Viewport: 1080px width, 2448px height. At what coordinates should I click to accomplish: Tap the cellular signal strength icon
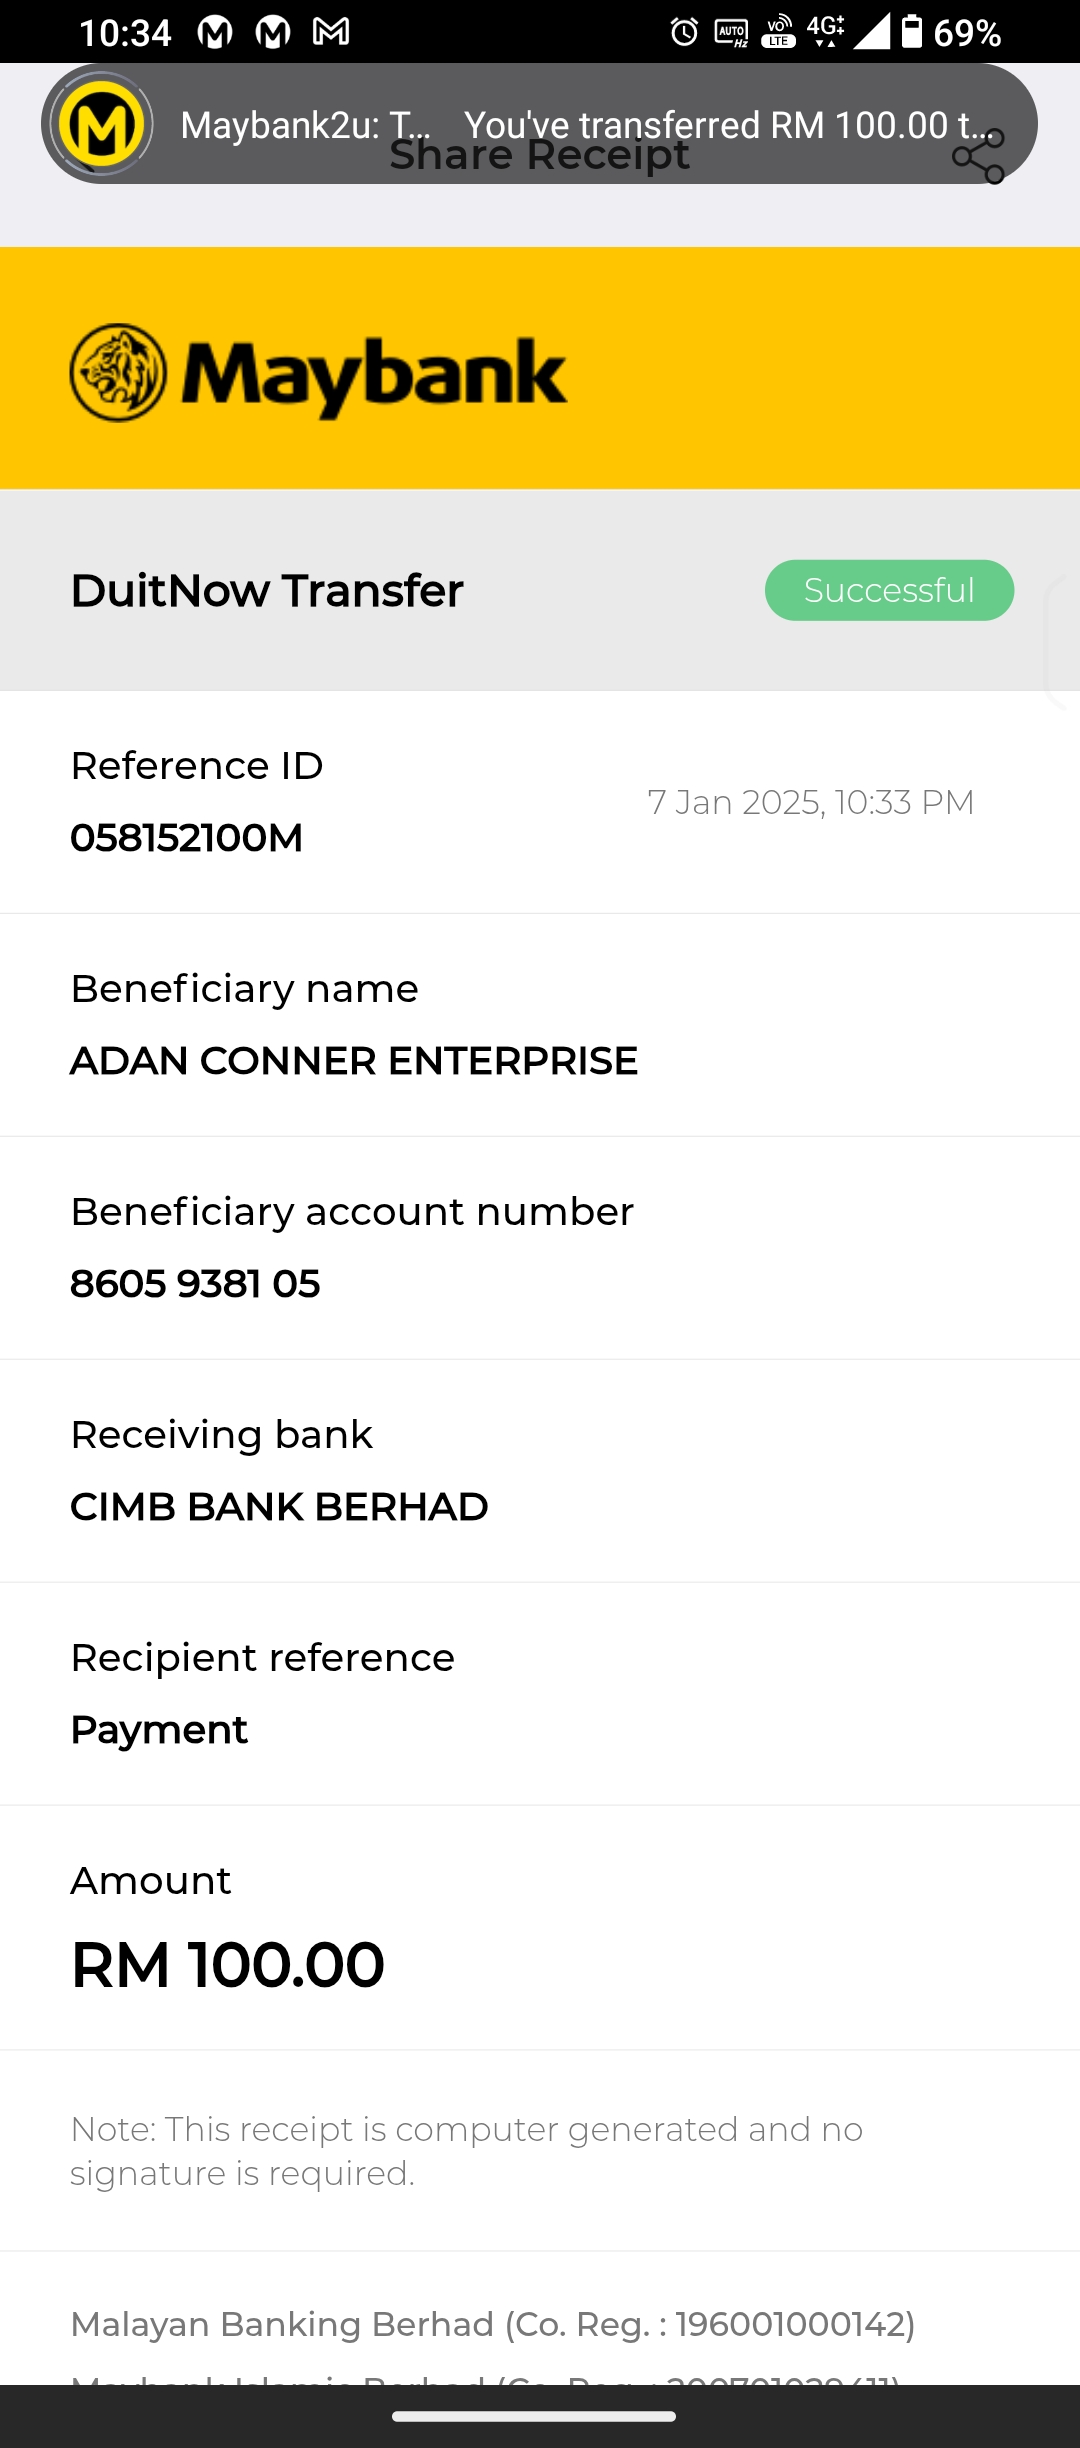tap(871, 32)
